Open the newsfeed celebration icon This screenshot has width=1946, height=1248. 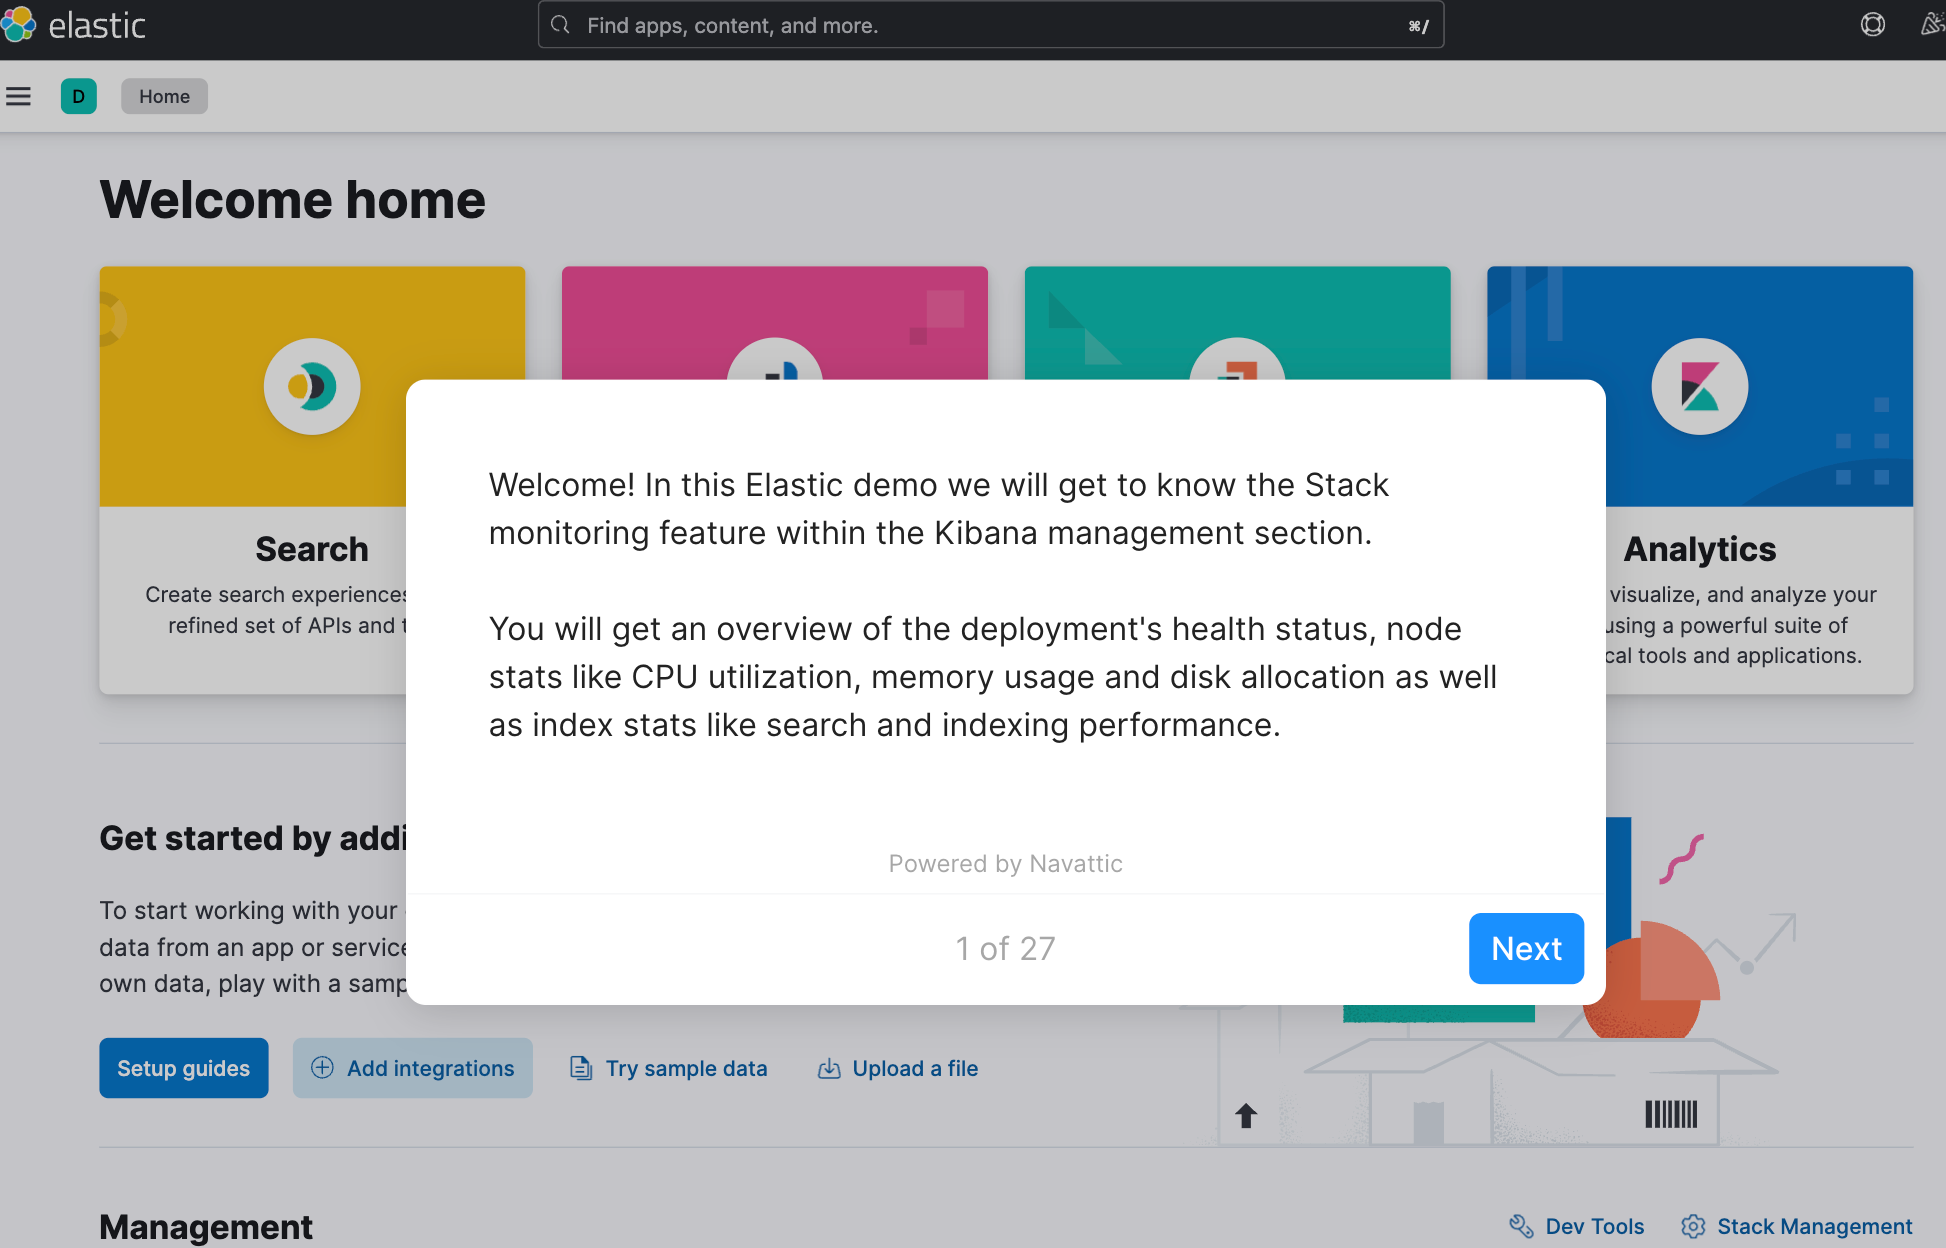click(x=1932, y=25)
